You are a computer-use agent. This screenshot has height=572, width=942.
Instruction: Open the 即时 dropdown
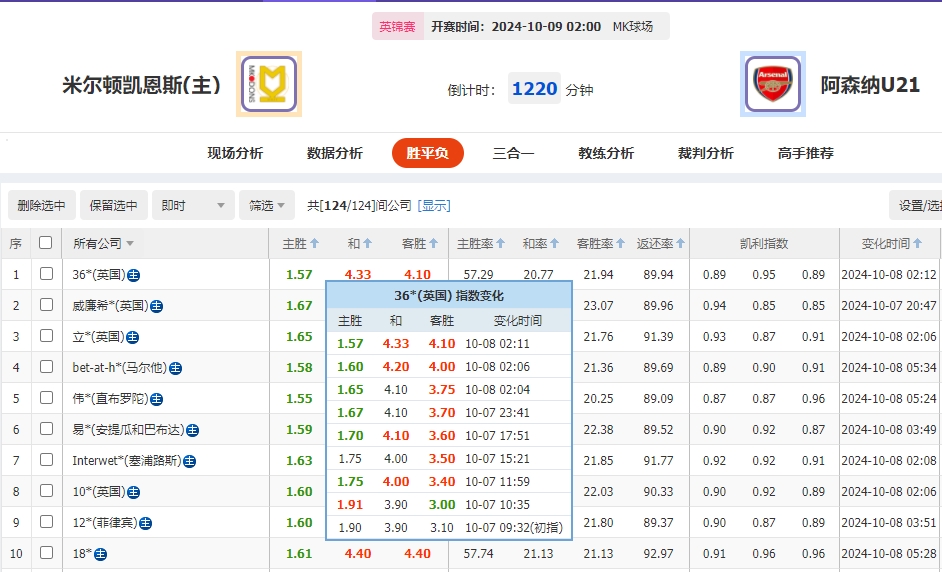coord(194,205)
